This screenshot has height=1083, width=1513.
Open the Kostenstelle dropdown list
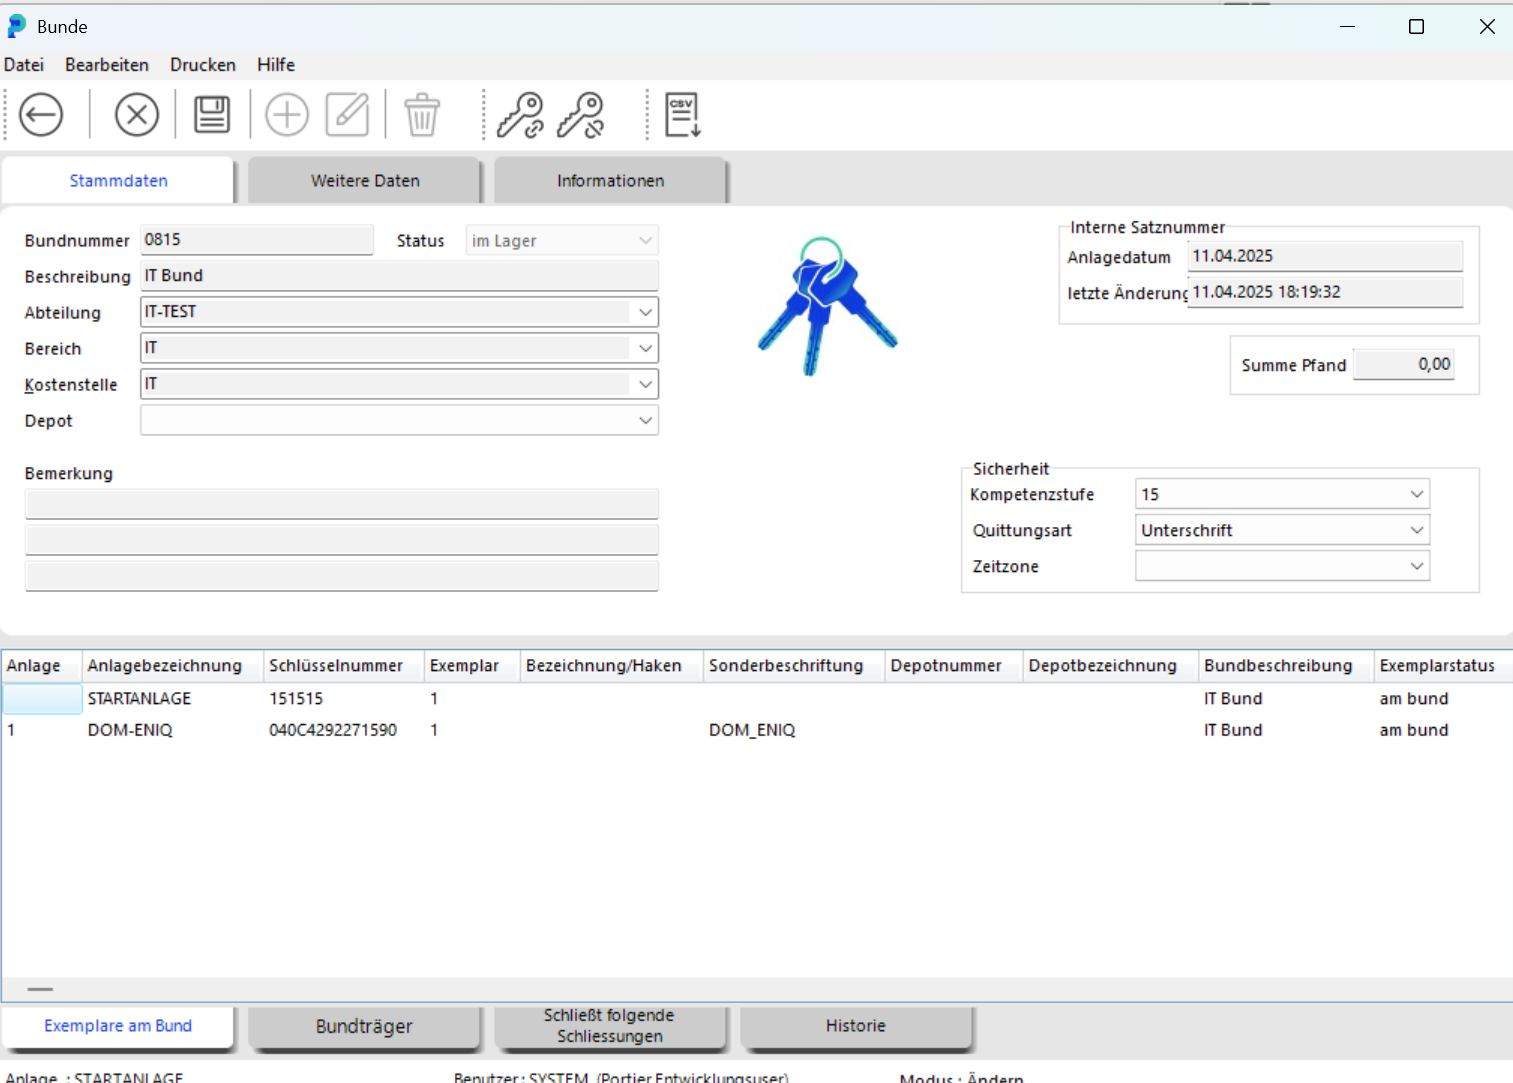click(645, 384)
